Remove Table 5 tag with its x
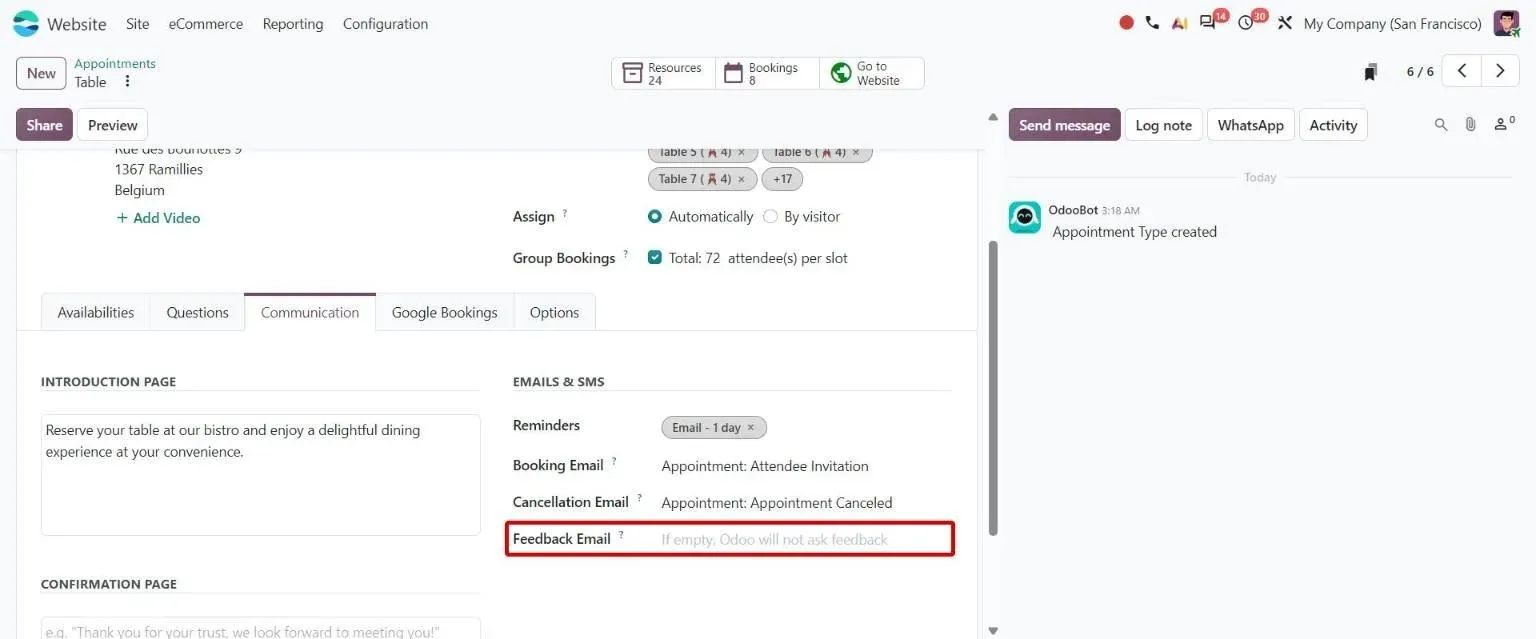The width and height of the screenshot is (1536, 639). coord(741,153)
